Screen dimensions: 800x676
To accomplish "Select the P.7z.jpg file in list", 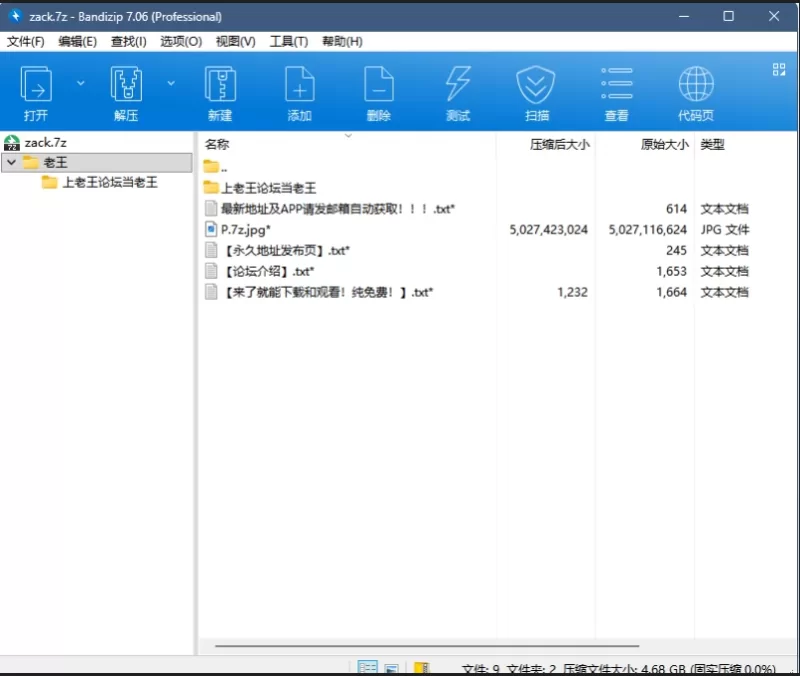I will (245, 229).
